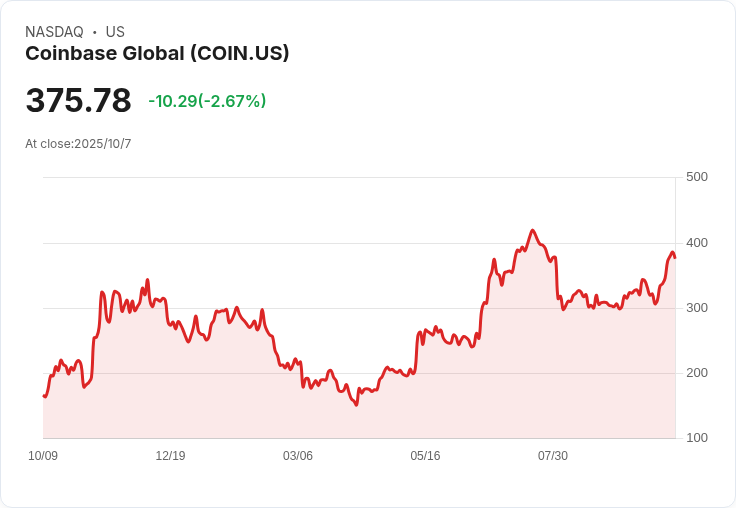Click the US market label

click(115, 32)
